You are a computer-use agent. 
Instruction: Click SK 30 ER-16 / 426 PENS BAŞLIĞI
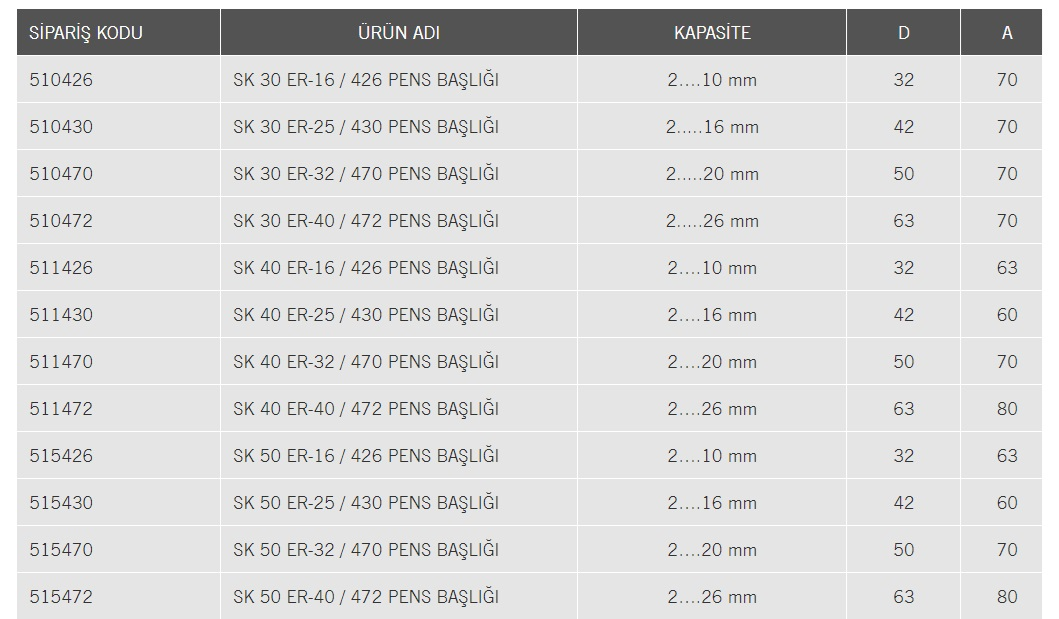tap(365, 80)
